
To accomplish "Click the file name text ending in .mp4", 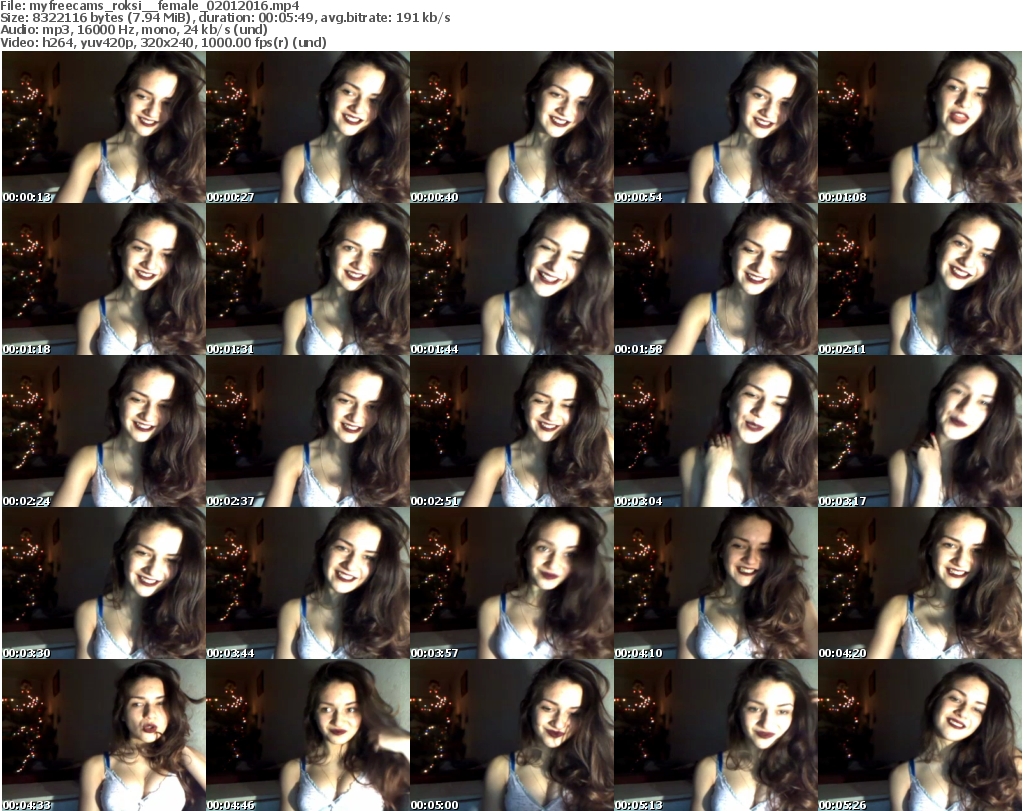I will click(x=164, y=6).
